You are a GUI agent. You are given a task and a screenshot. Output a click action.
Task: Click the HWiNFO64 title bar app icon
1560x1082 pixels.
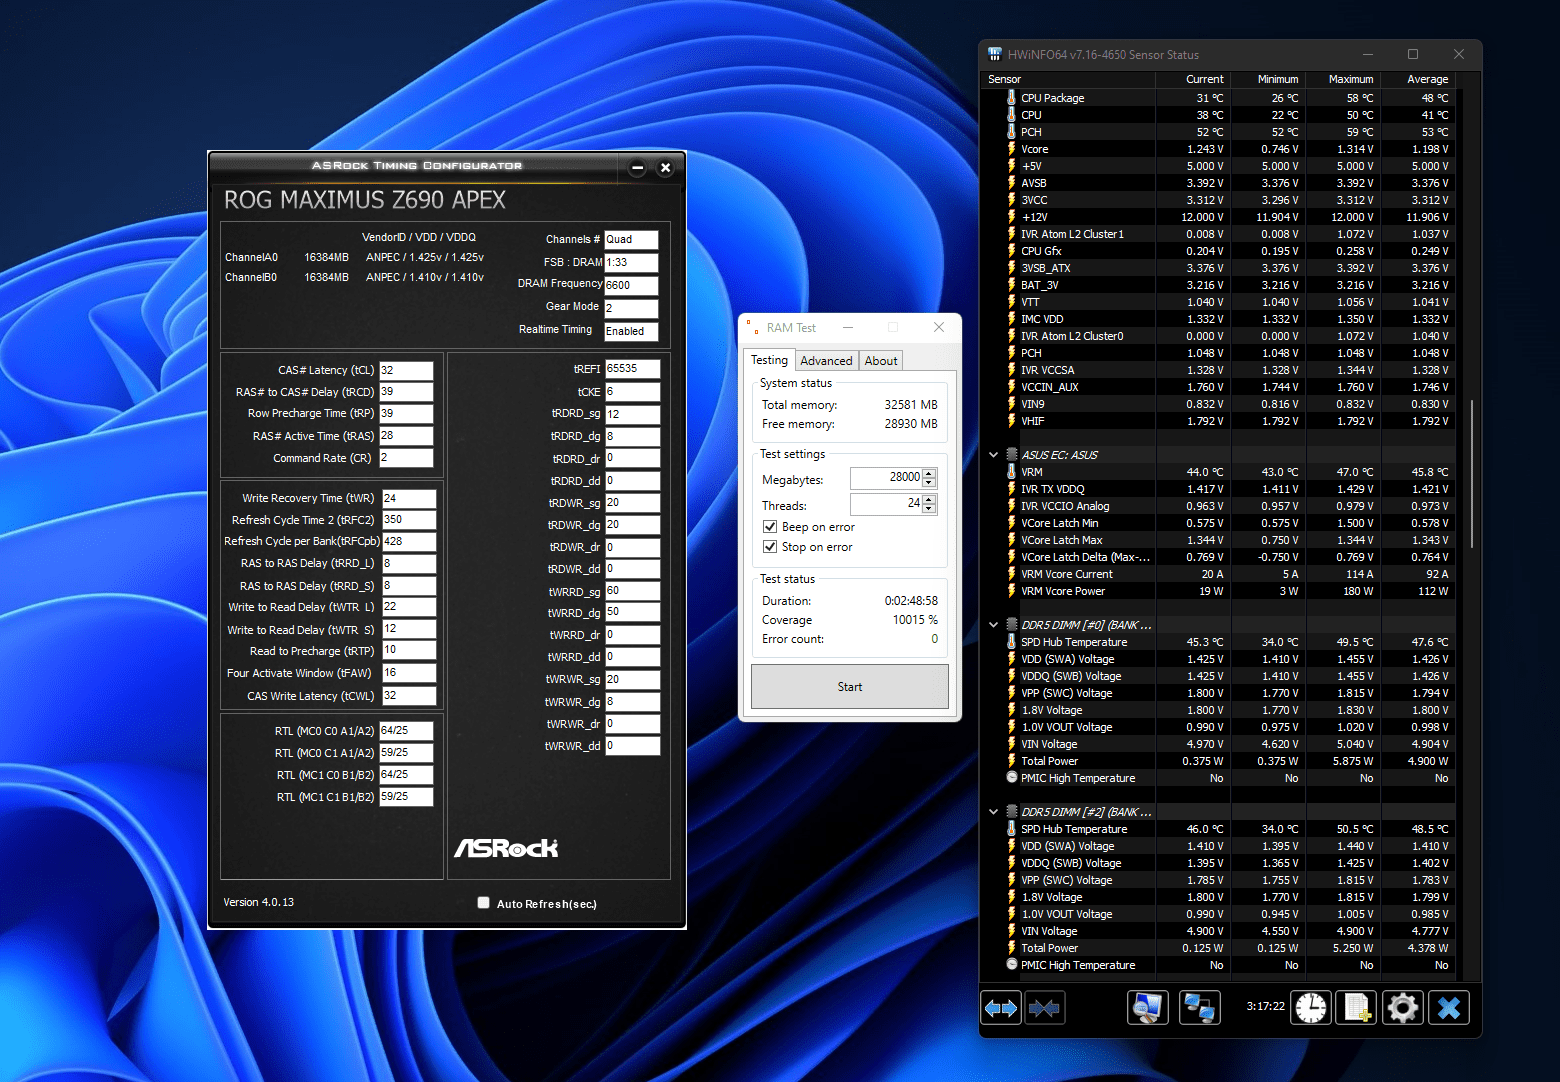coord(995,54)
